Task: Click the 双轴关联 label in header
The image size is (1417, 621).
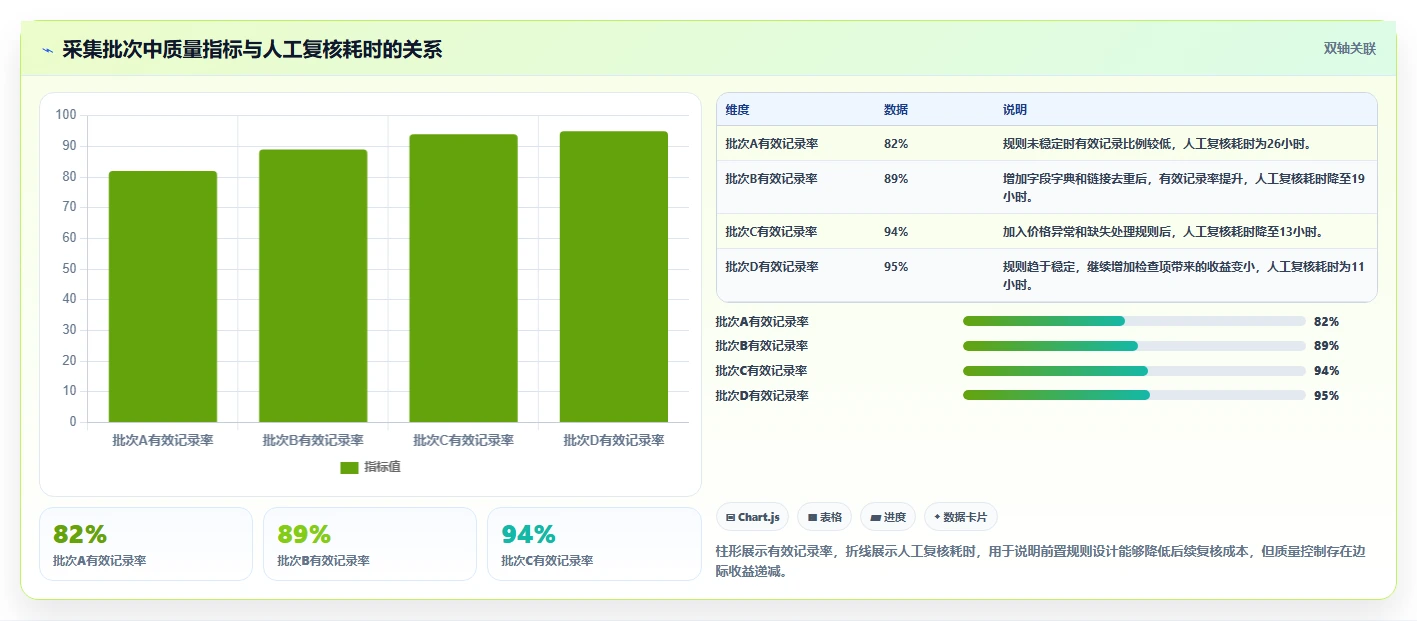Action: [x=1350, y=48]
